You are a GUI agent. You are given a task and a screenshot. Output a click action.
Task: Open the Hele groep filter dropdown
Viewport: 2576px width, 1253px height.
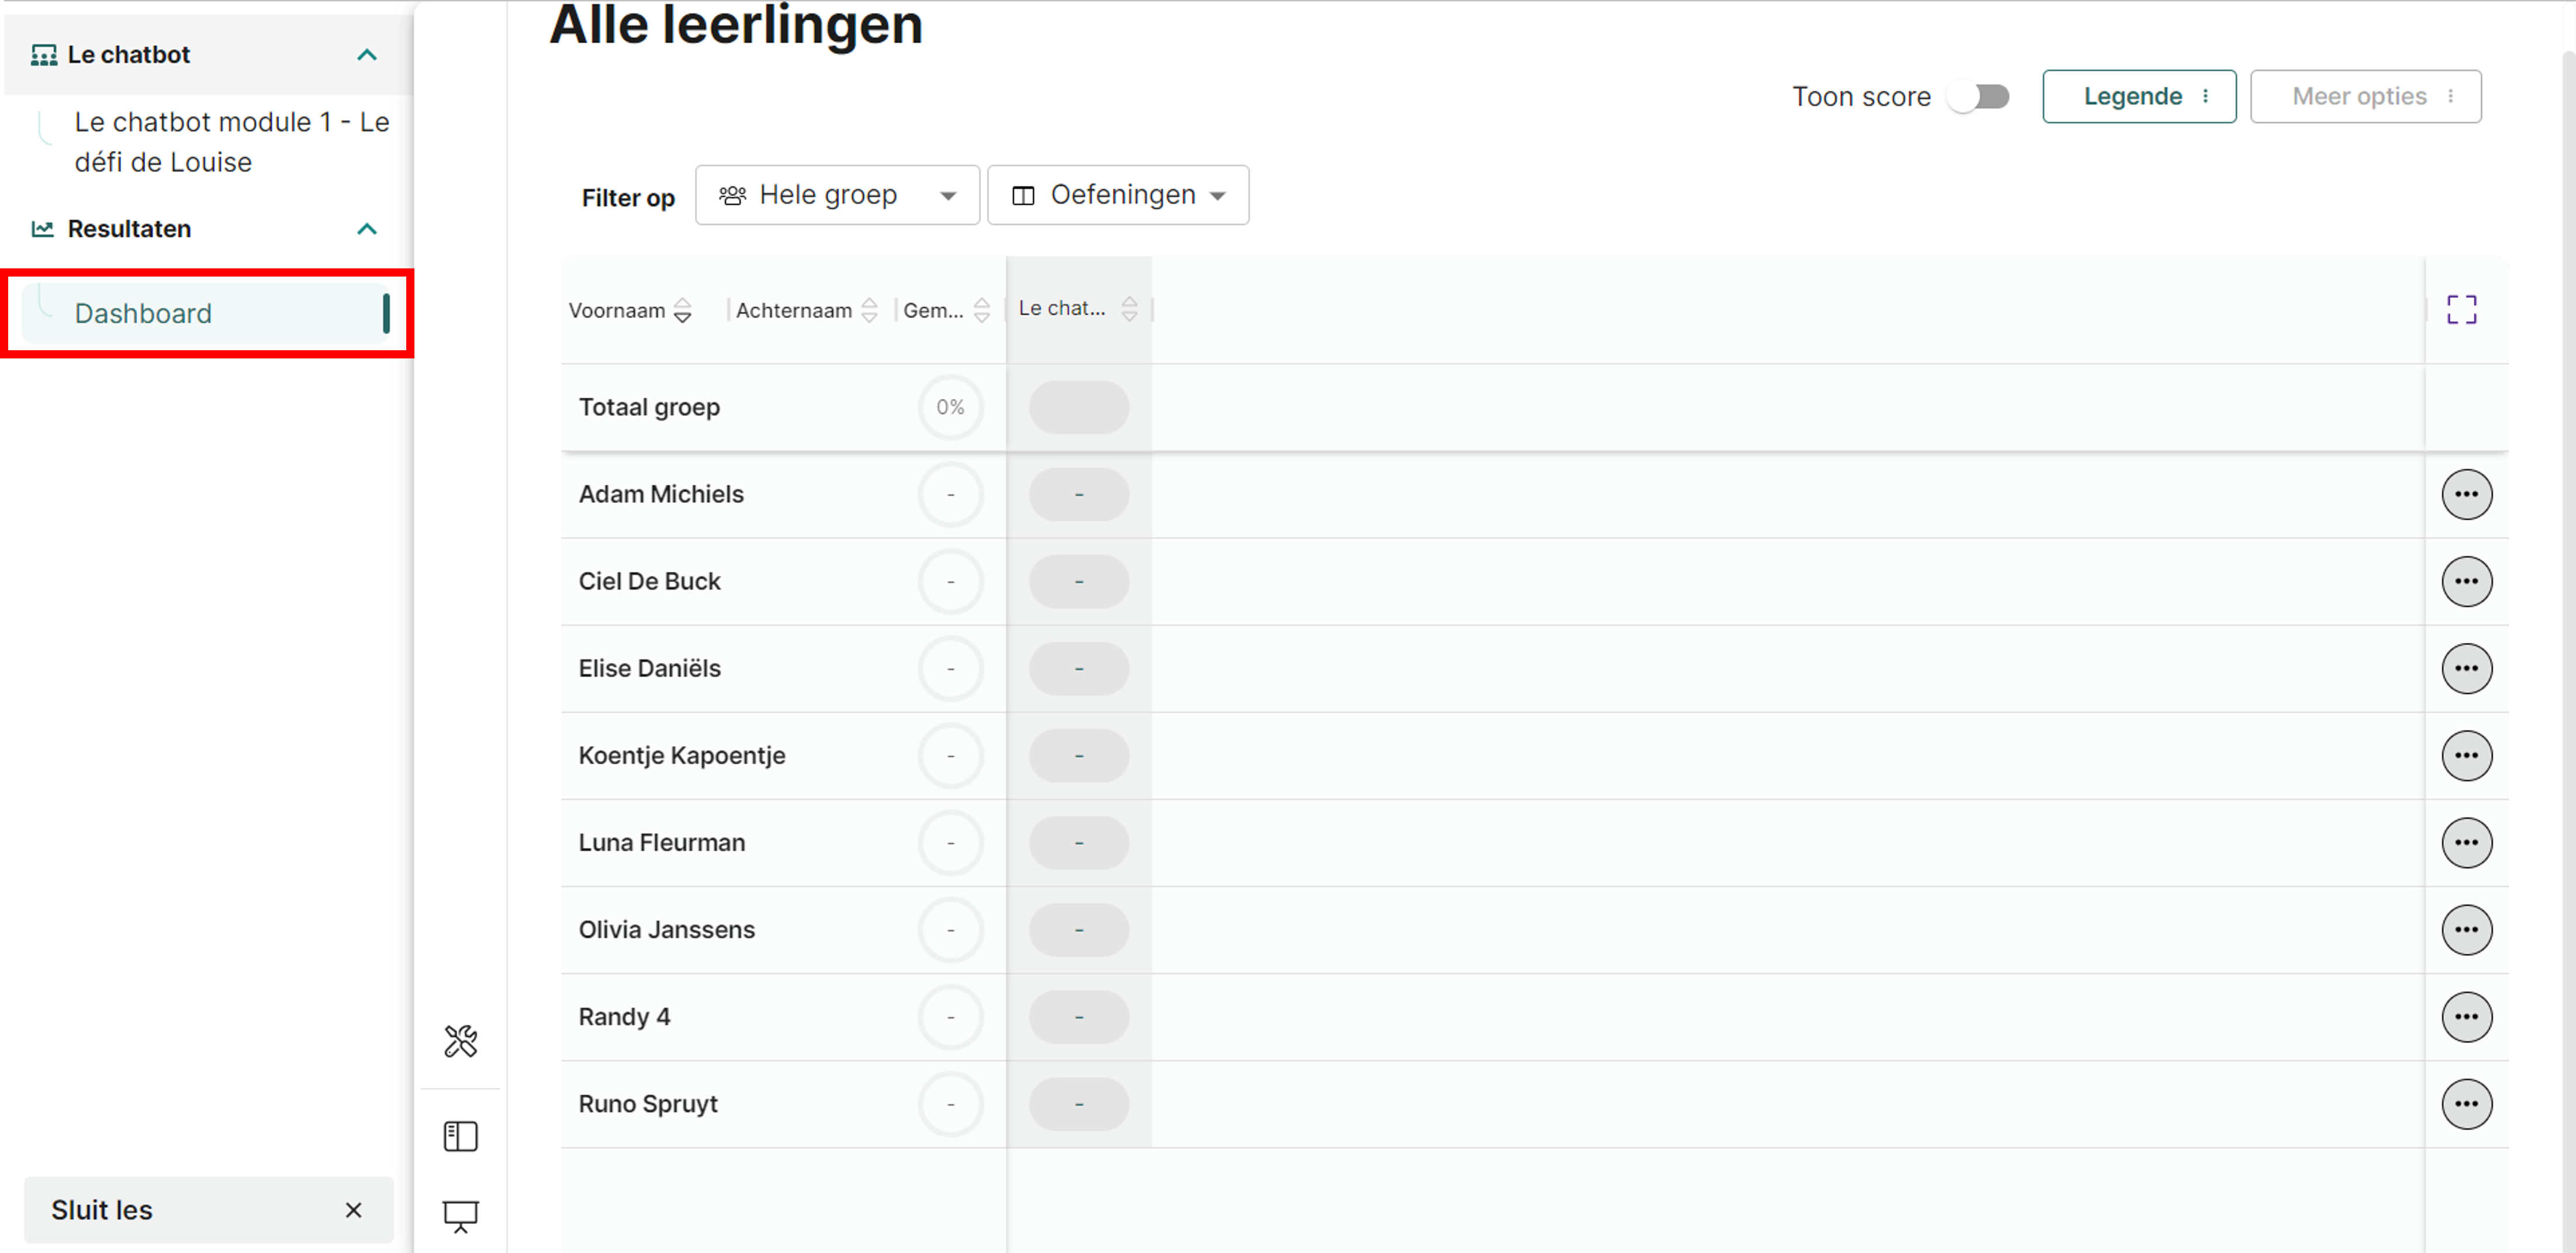click(836, 195)
